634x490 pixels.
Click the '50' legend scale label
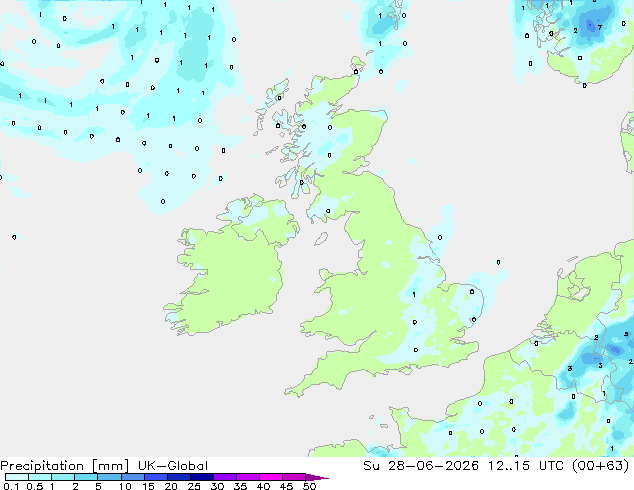[x=309, y=486]
